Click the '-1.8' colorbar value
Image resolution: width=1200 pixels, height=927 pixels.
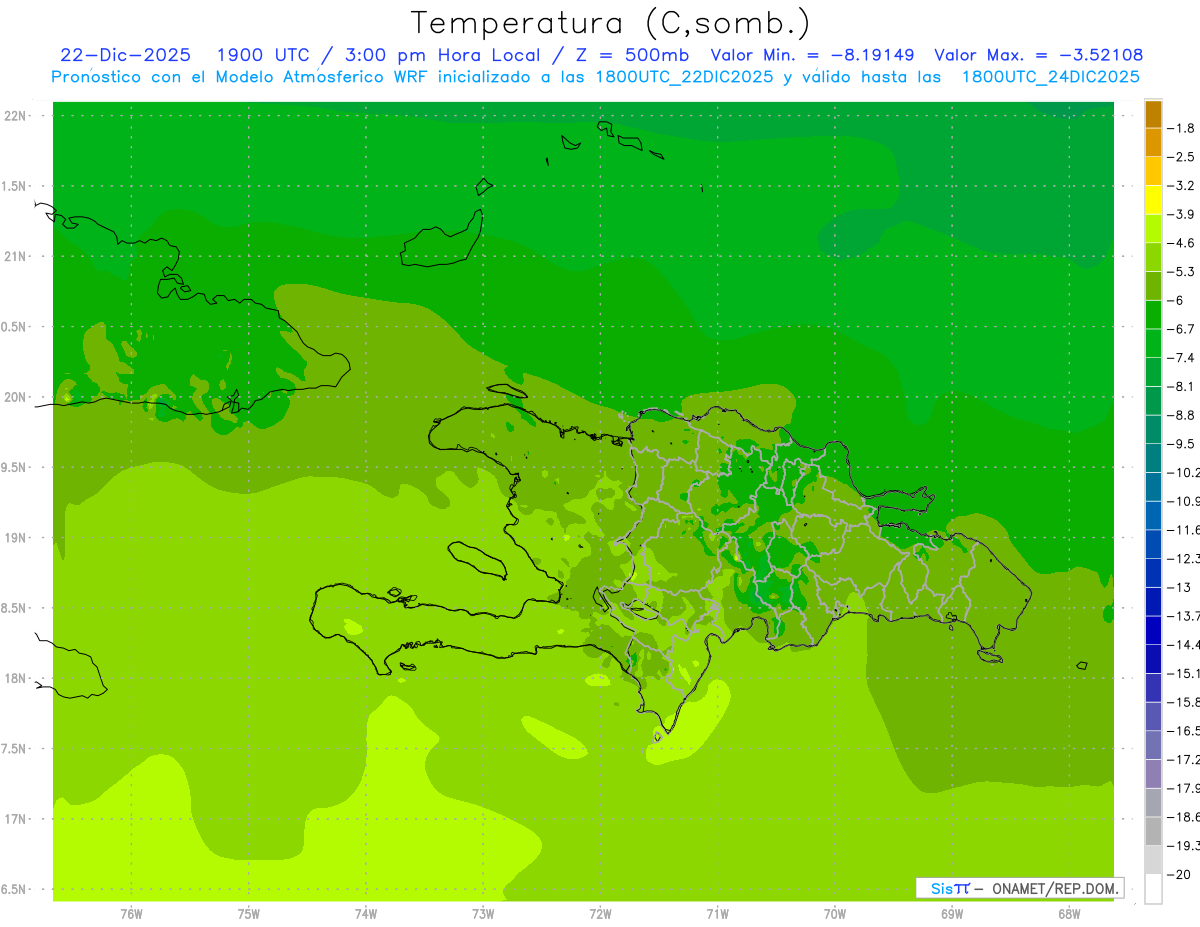[1182, 128]
